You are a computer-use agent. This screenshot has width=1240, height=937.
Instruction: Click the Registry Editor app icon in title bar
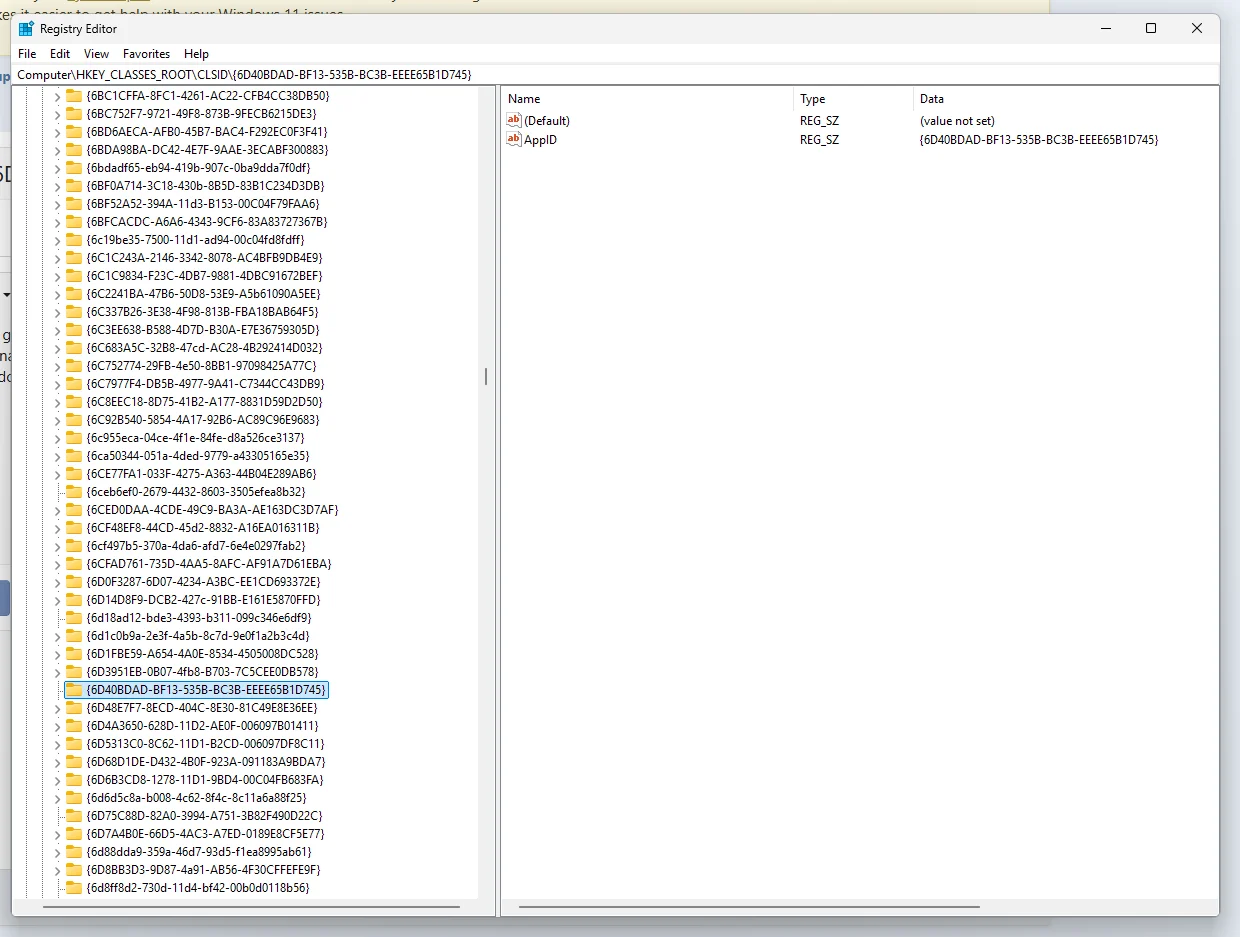pyautogui.click(x=26, y=29)
